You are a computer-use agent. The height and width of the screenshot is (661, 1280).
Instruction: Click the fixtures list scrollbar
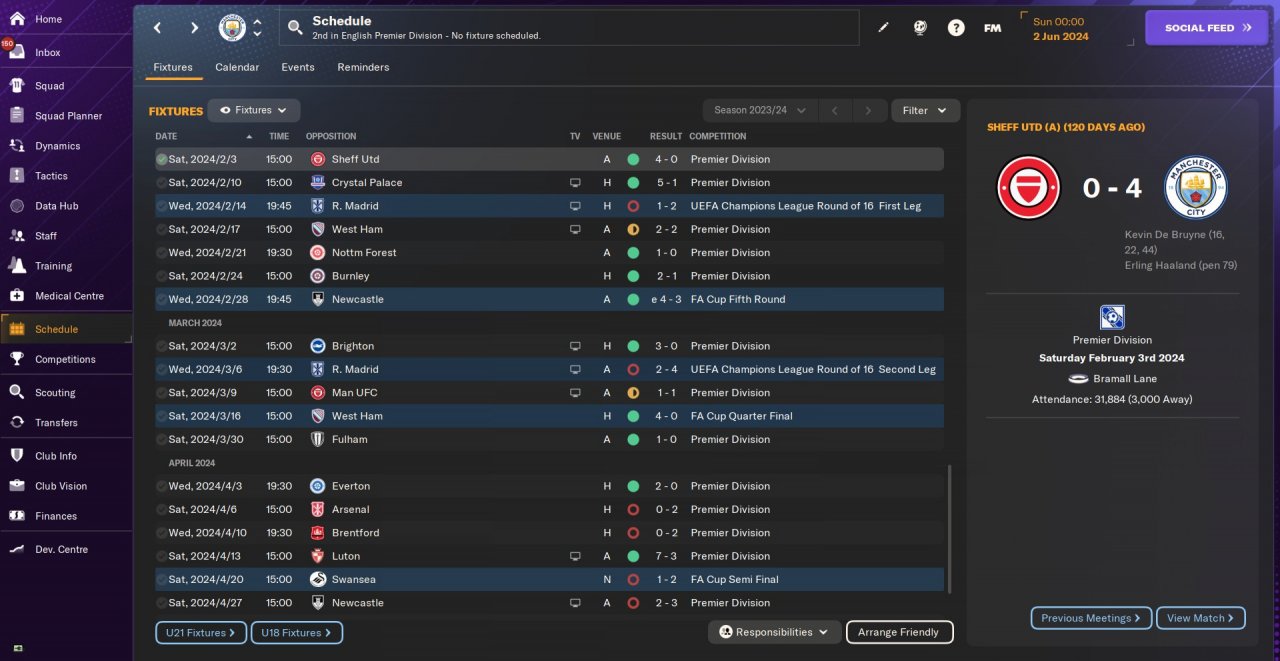(948, 529)
